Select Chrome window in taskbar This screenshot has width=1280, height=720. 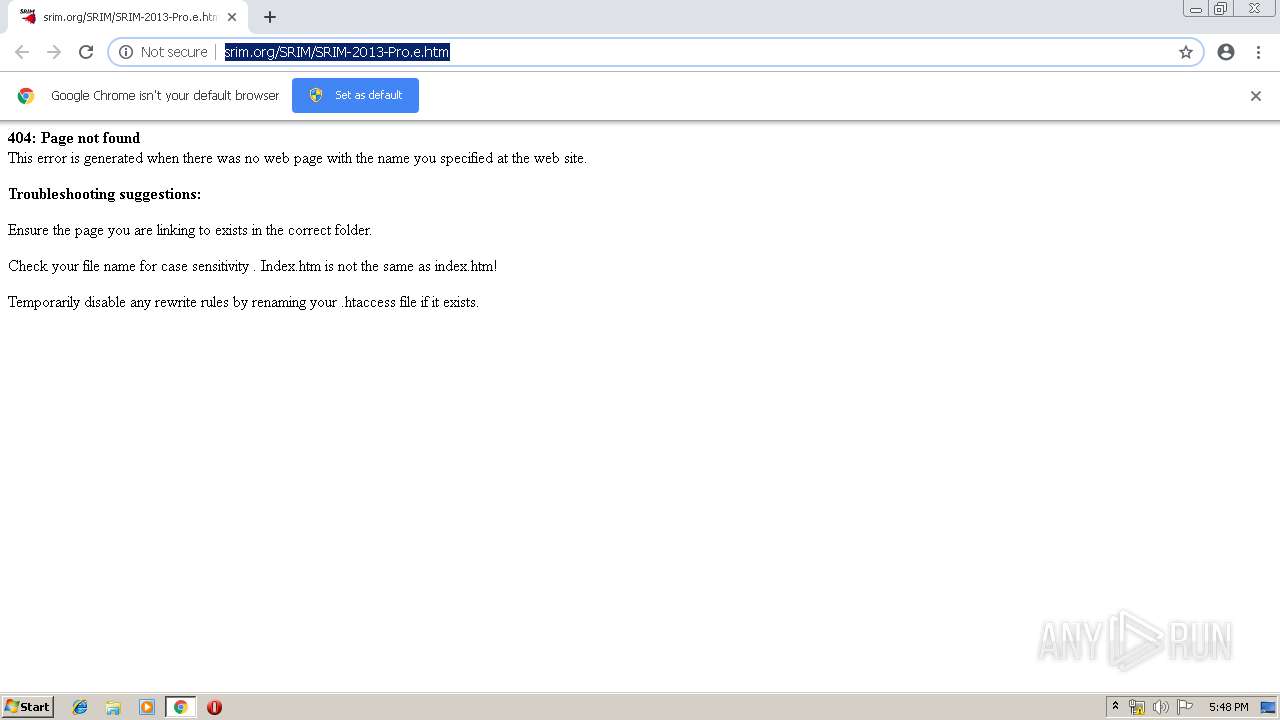coord(180,707)
